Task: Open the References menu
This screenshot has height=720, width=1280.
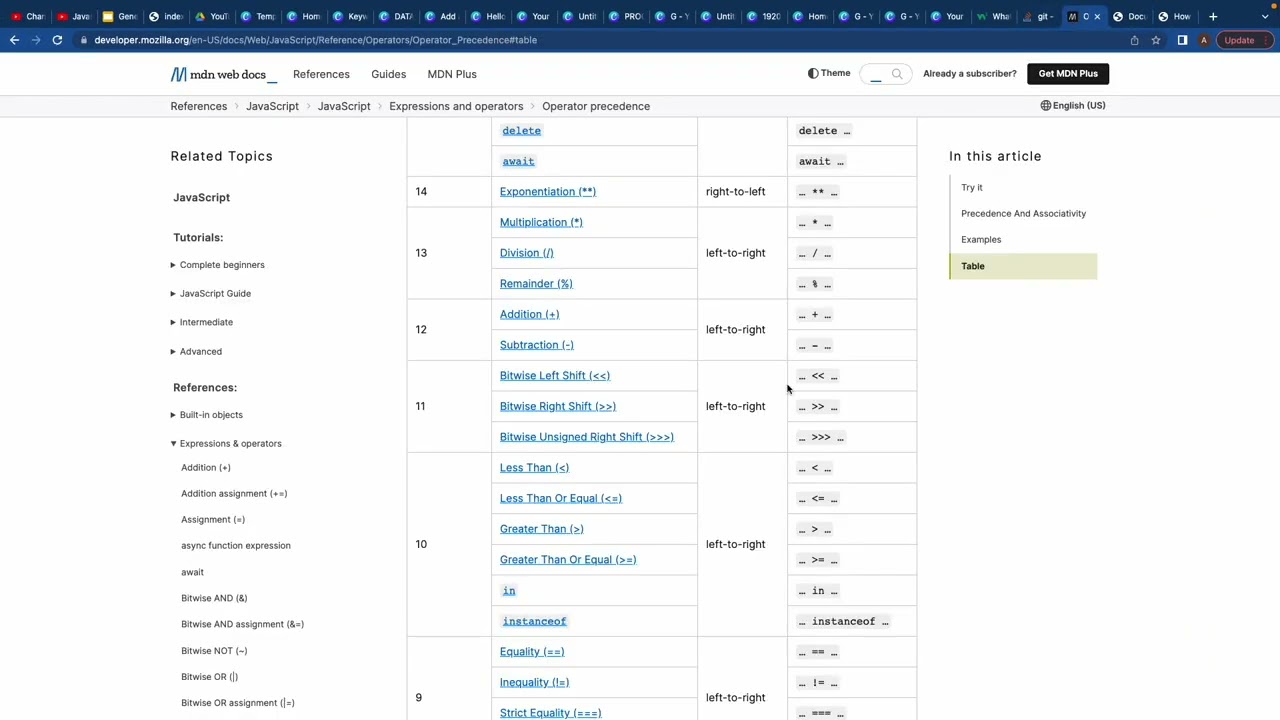Action: point(321,74)
